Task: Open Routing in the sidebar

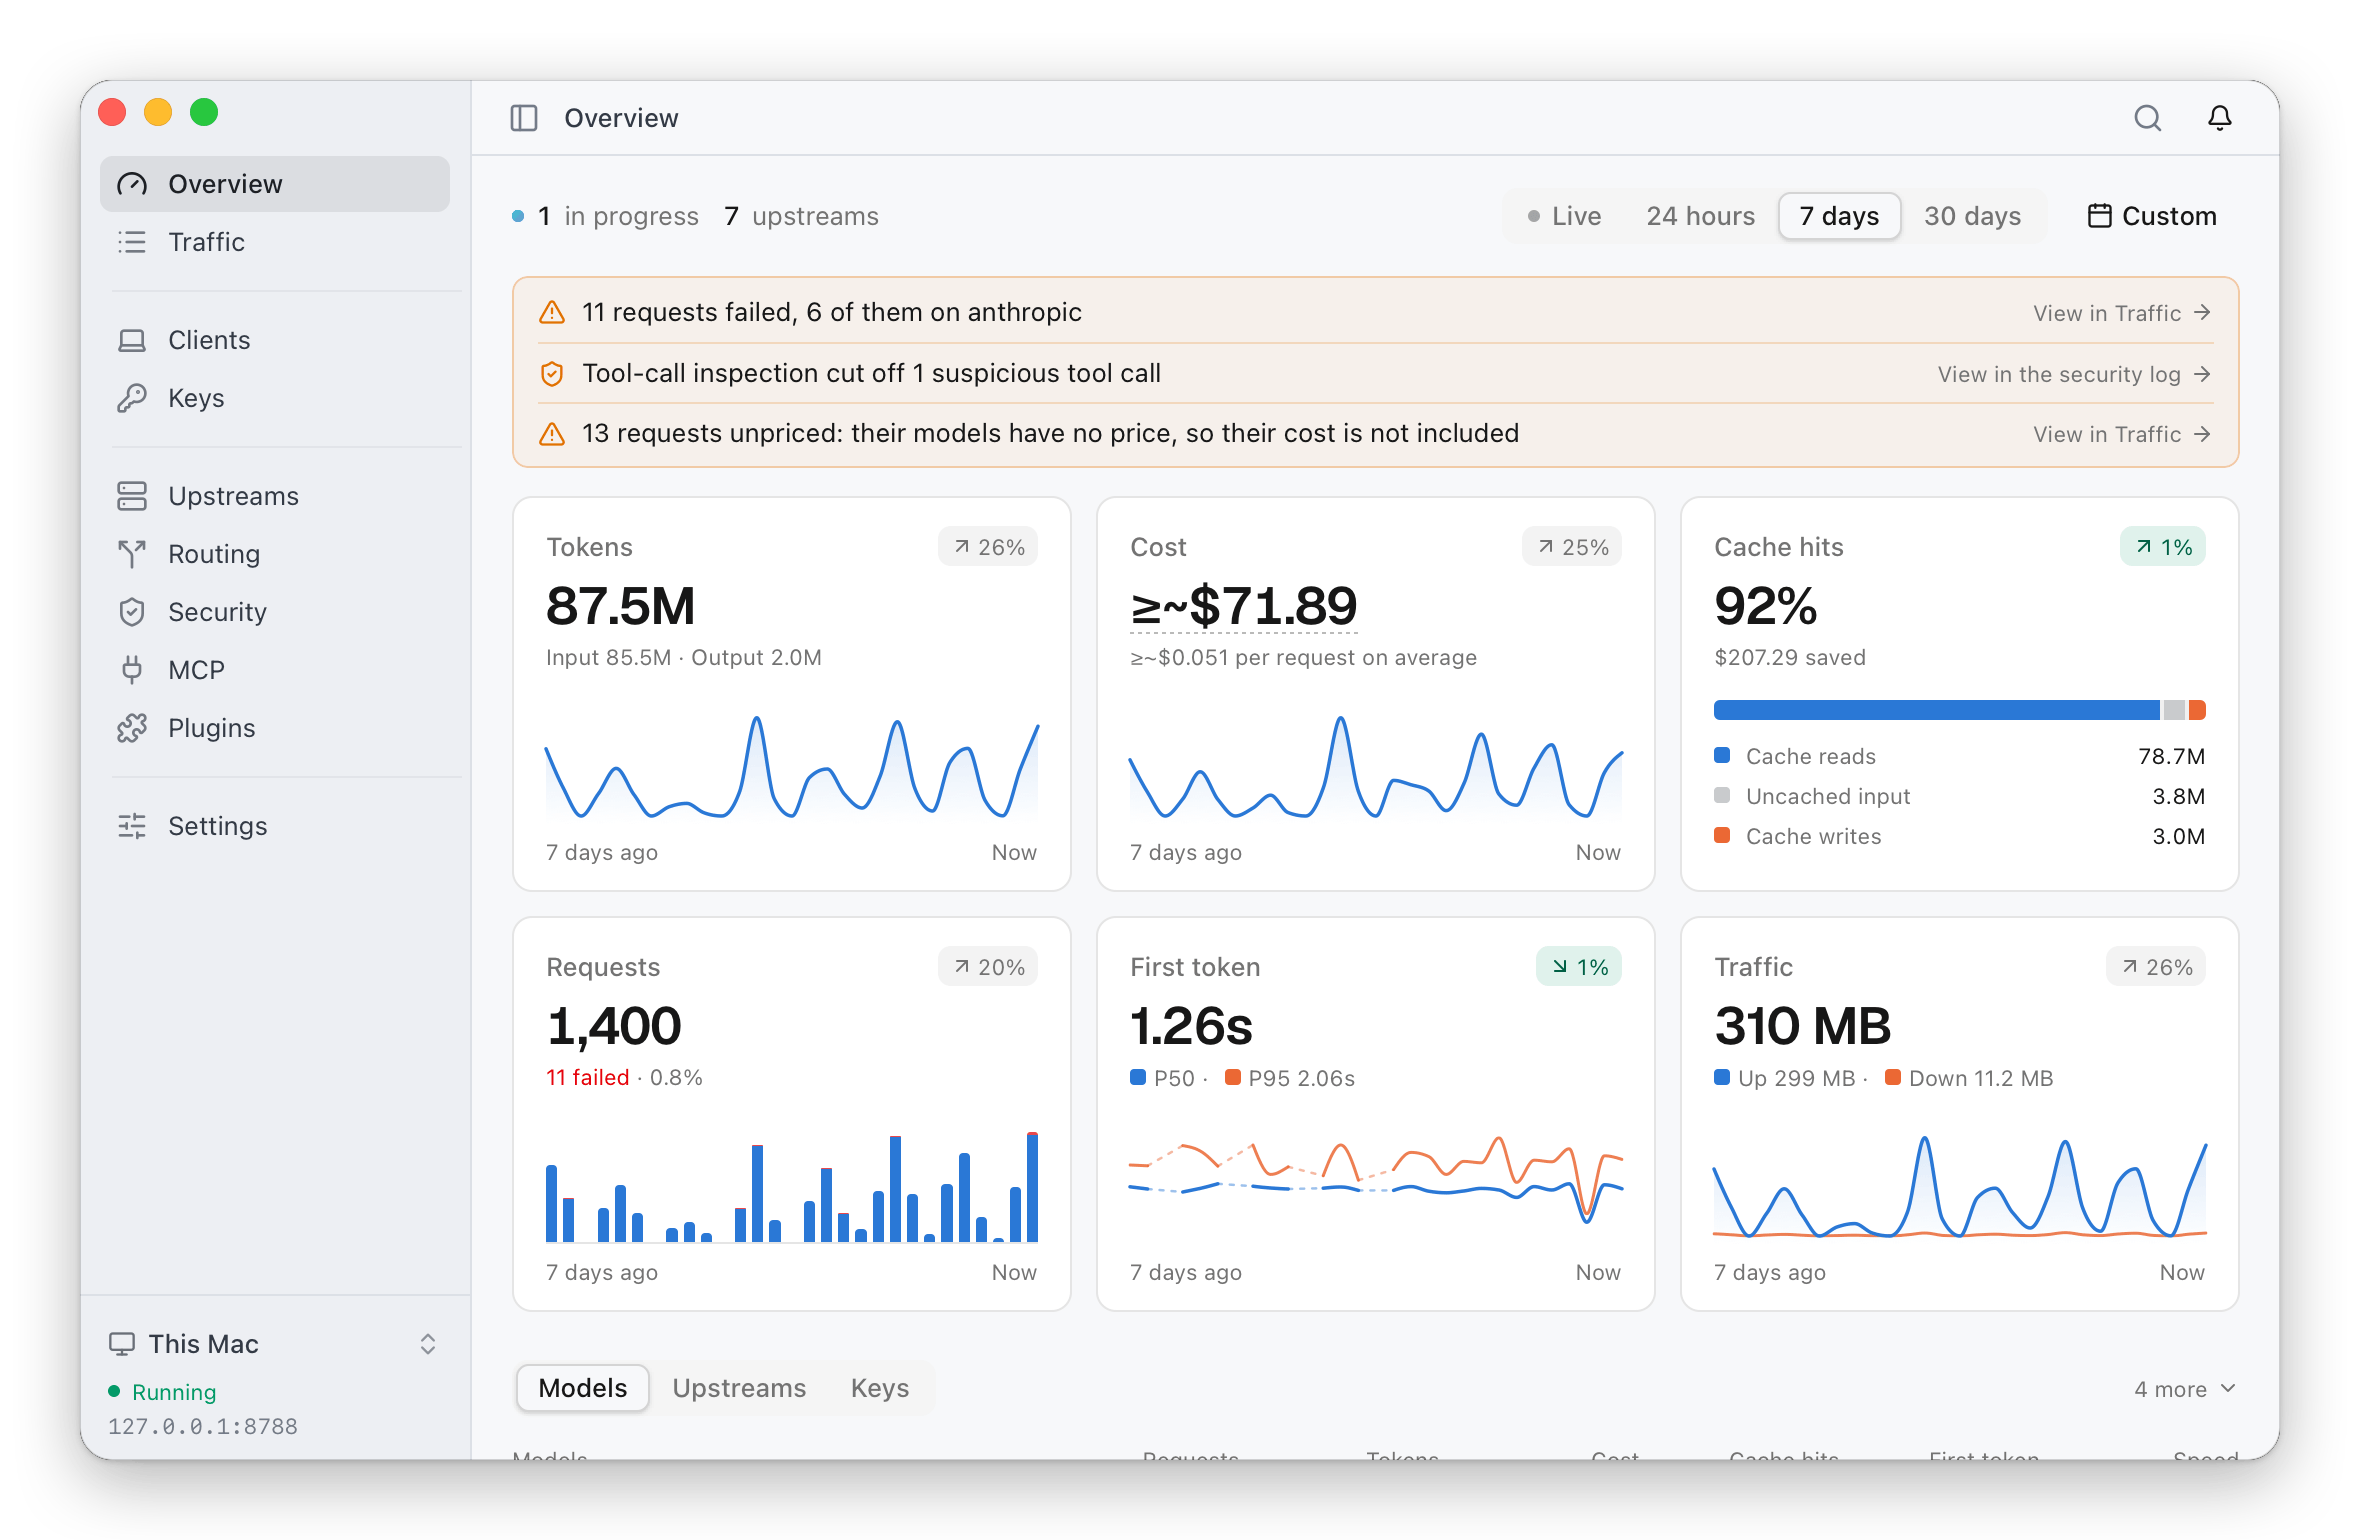Action: [x=275, y=554]
